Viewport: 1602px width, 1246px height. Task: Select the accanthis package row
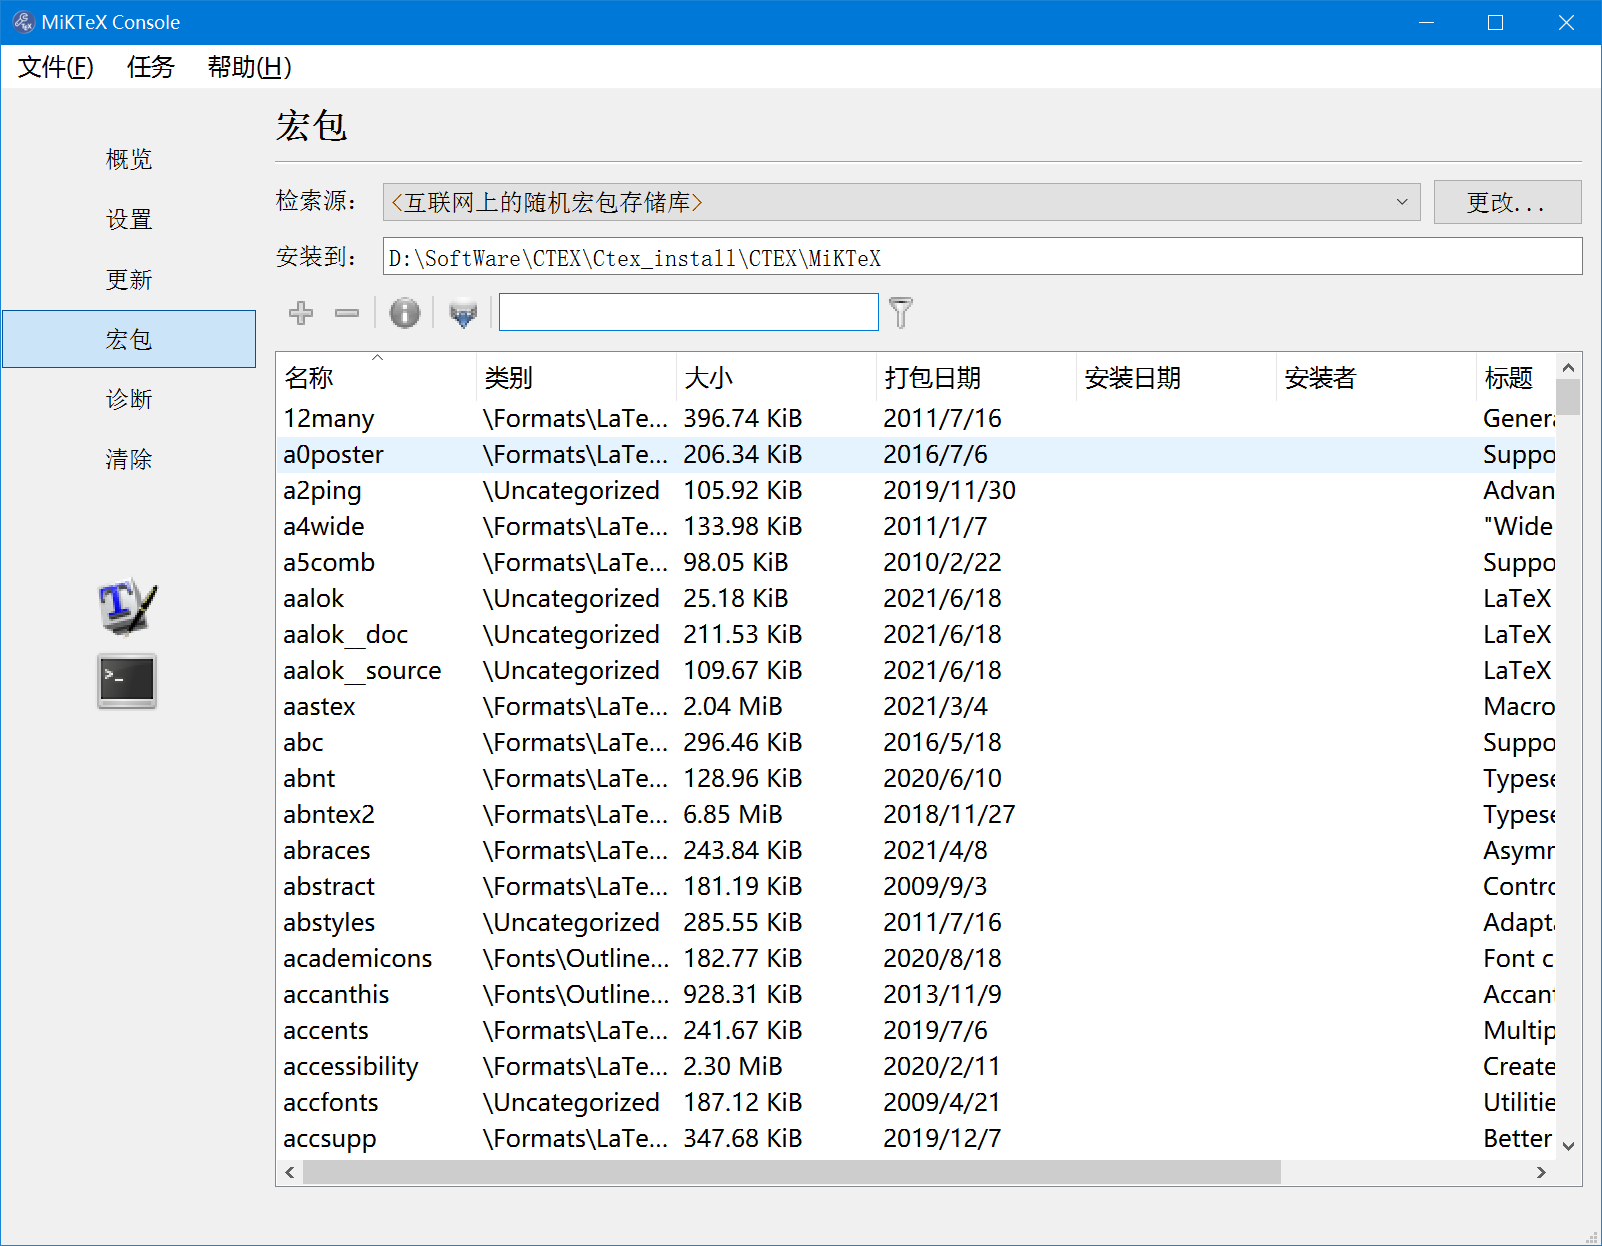pyautogui.click(x=916, y=994)
